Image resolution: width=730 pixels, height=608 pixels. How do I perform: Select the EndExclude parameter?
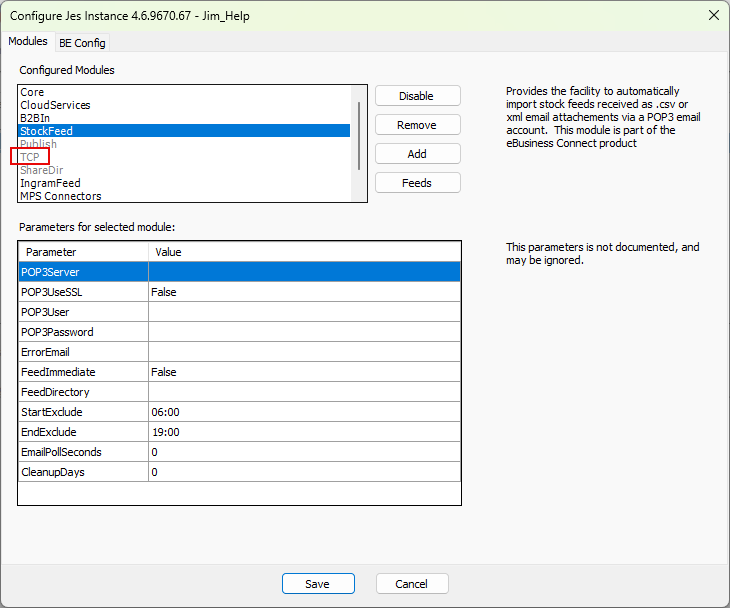84,432
